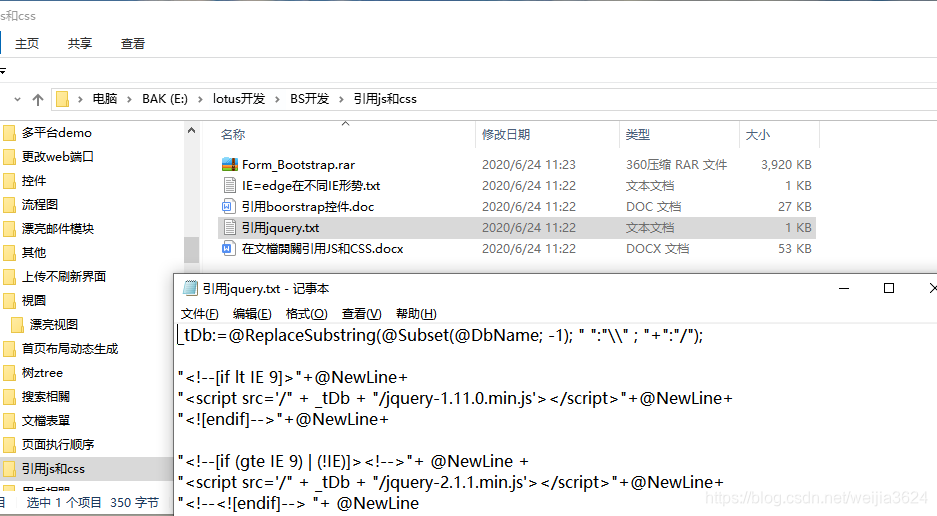The height and width of the screenshot is (516, 937).
Task: Open the Notepad 格式(O) menu
Action: [x=307, y=313]
